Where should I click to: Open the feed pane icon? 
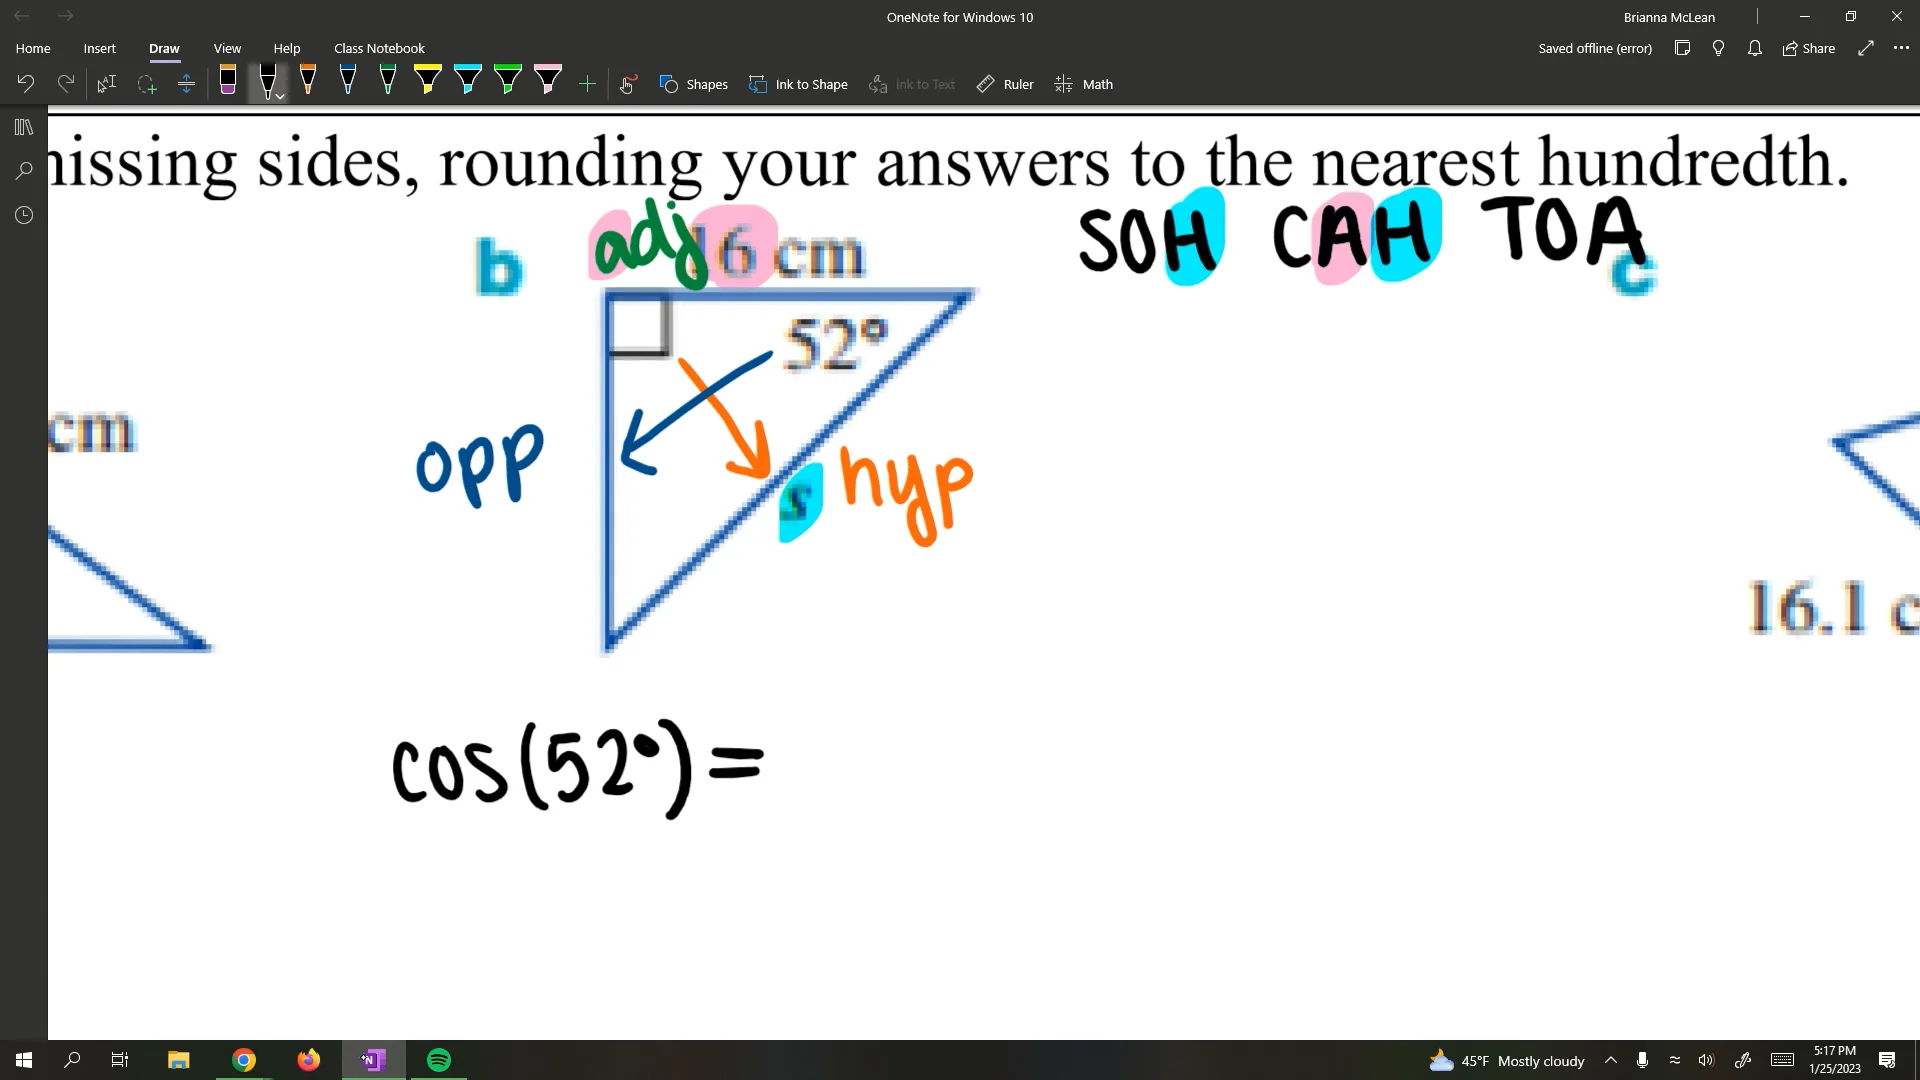click(x=1682, y=48)
